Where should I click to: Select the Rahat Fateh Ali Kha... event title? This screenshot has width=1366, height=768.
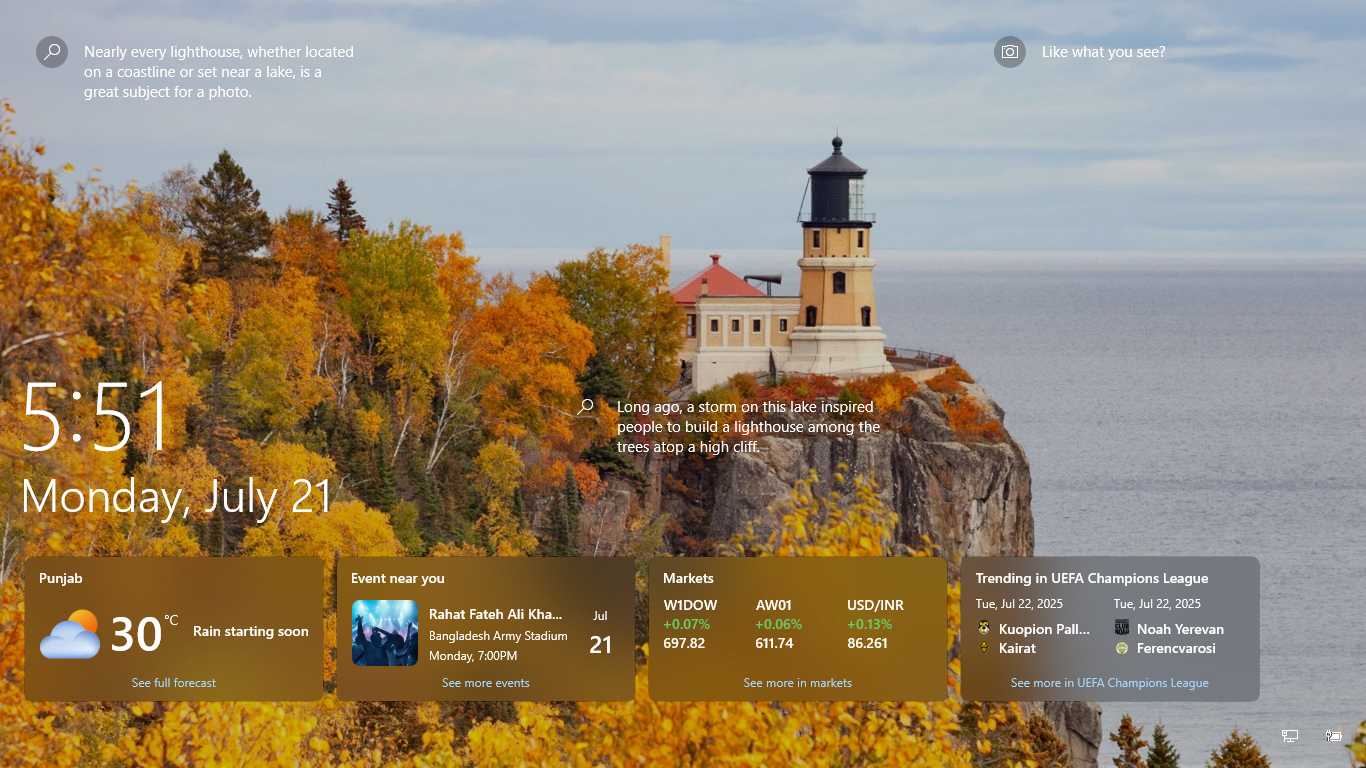coord(496,614)
